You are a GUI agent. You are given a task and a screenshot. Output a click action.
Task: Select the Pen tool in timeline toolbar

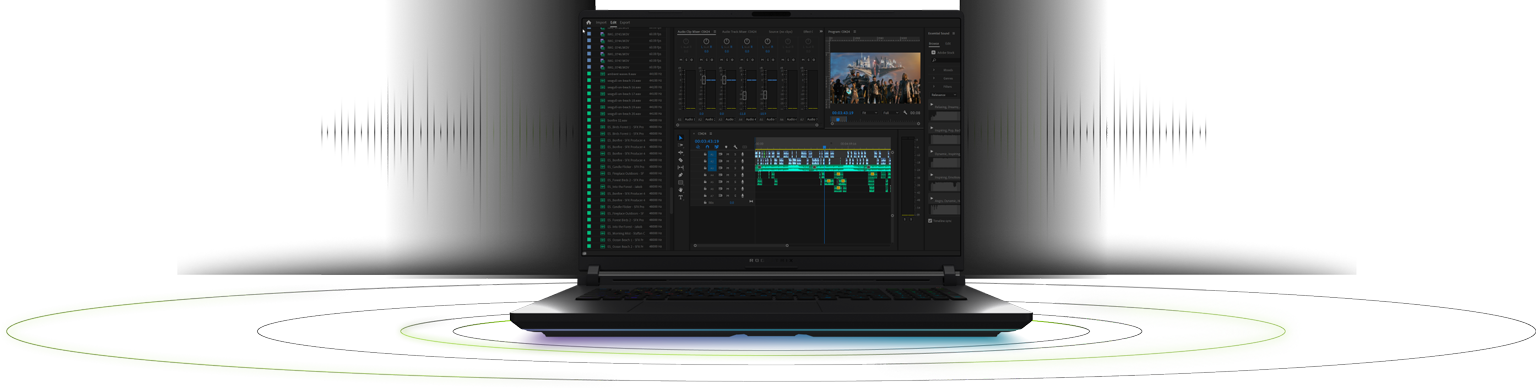point(681,175)
